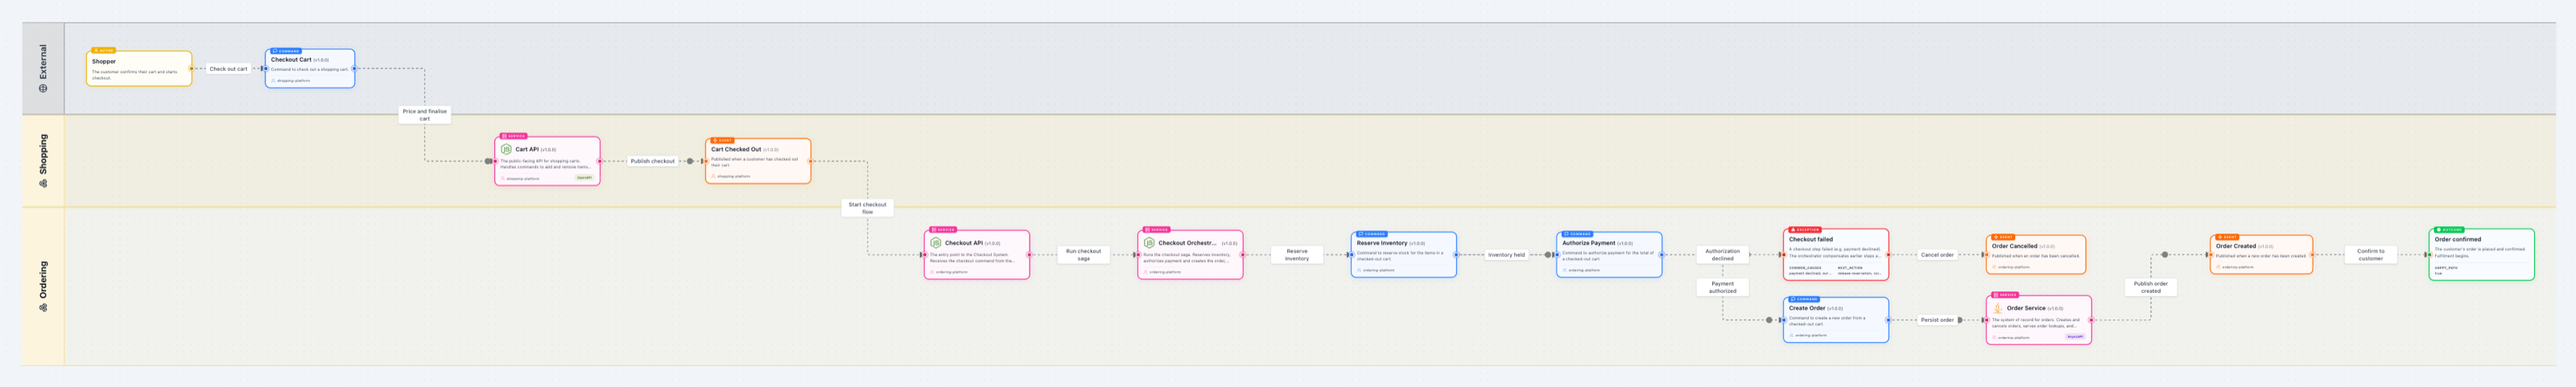Click the OUTCOME badge on Order confirmed
The height and width of the screenshot is (387, 2576).
(x=2449, y=230)
